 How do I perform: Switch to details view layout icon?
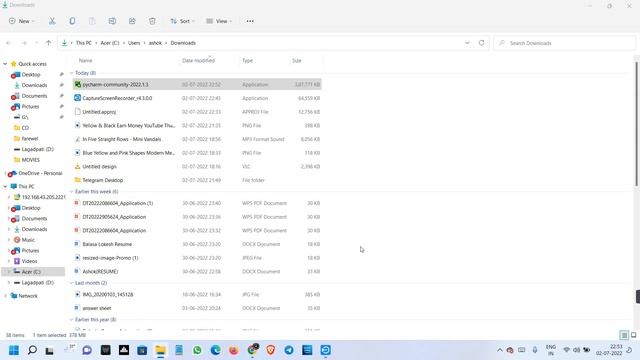624,335
